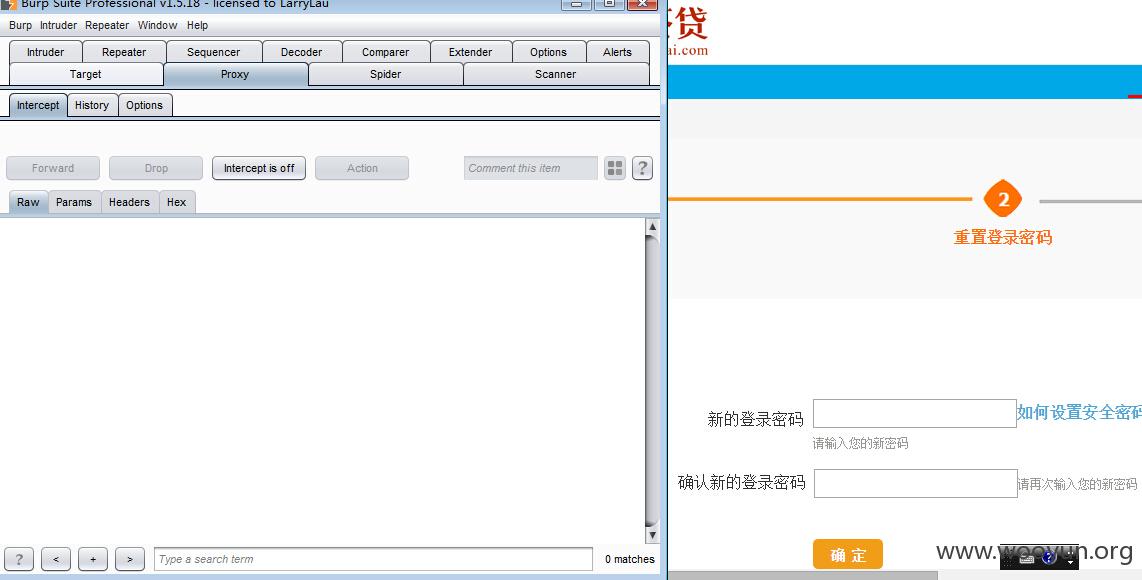
Task: Switch to the Sequencer tab
Action: [x=213, y=52]
